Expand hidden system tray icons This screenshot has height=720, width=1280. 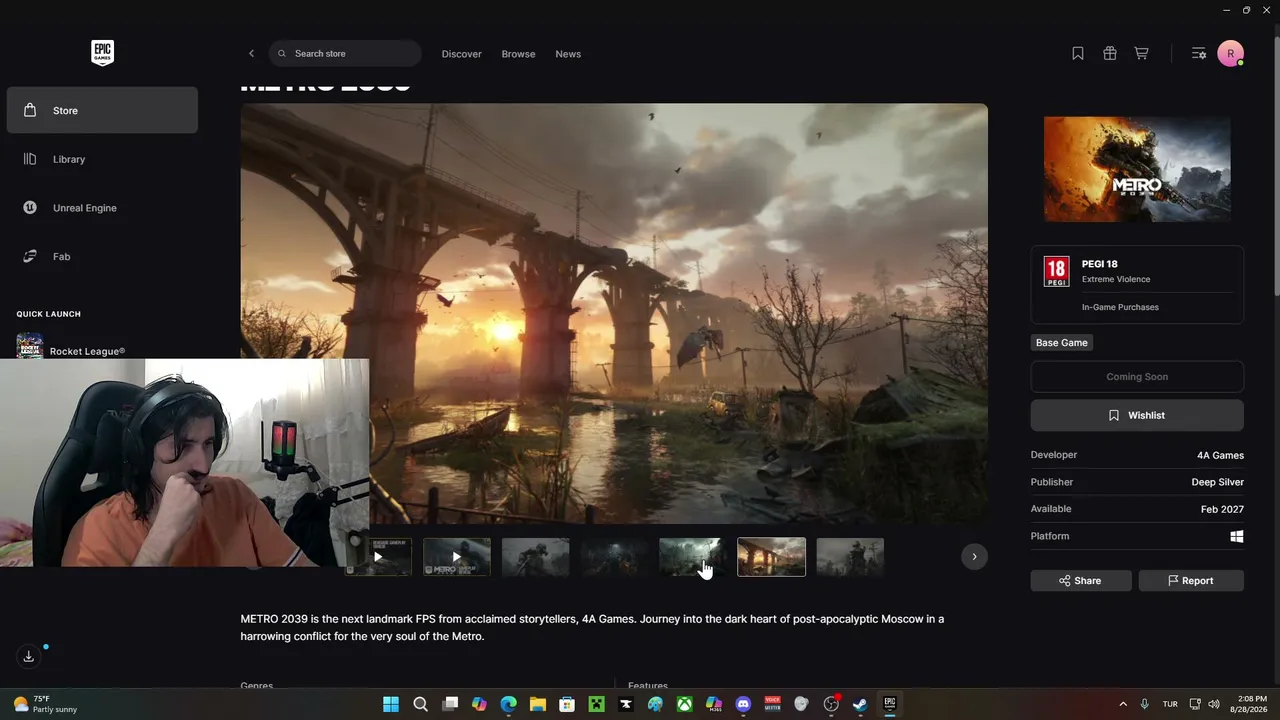click(1122, 704)
